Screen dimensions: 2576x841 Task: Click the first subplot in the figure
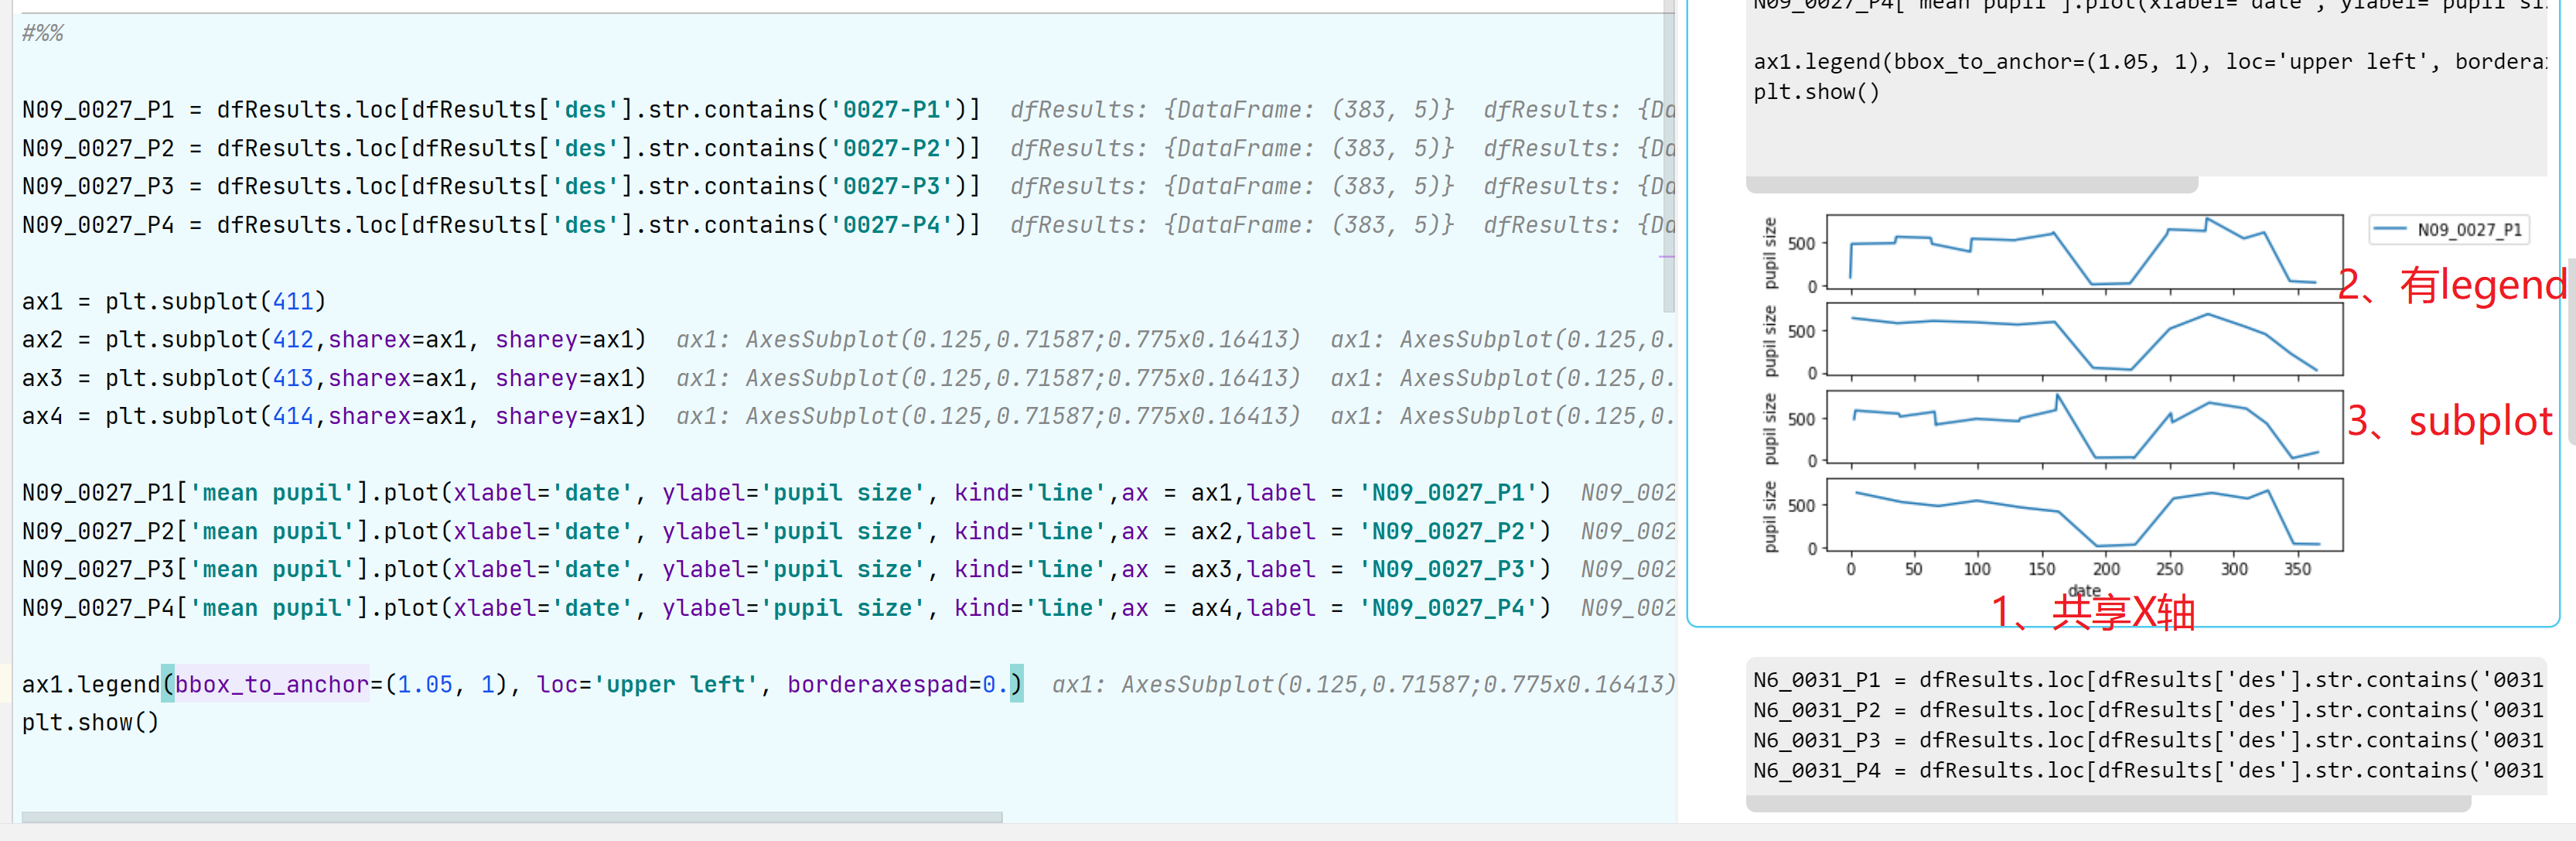point(2084,251)
